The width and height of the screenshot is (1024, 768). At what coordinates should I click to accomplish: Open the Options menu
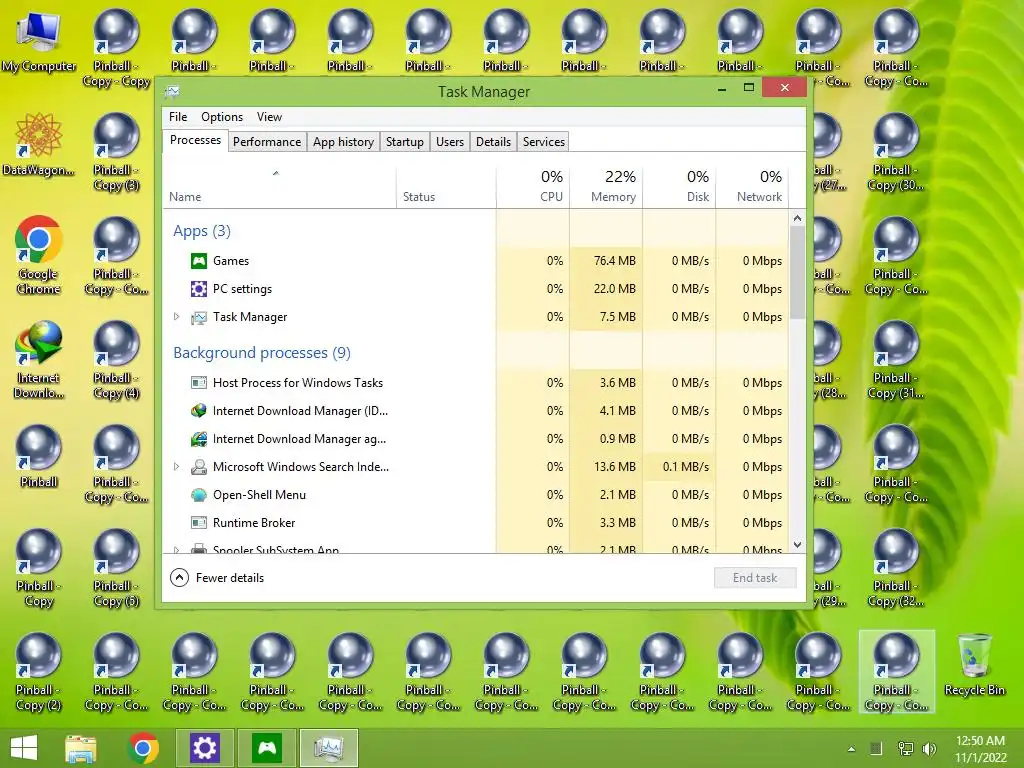tap(221, 117)
